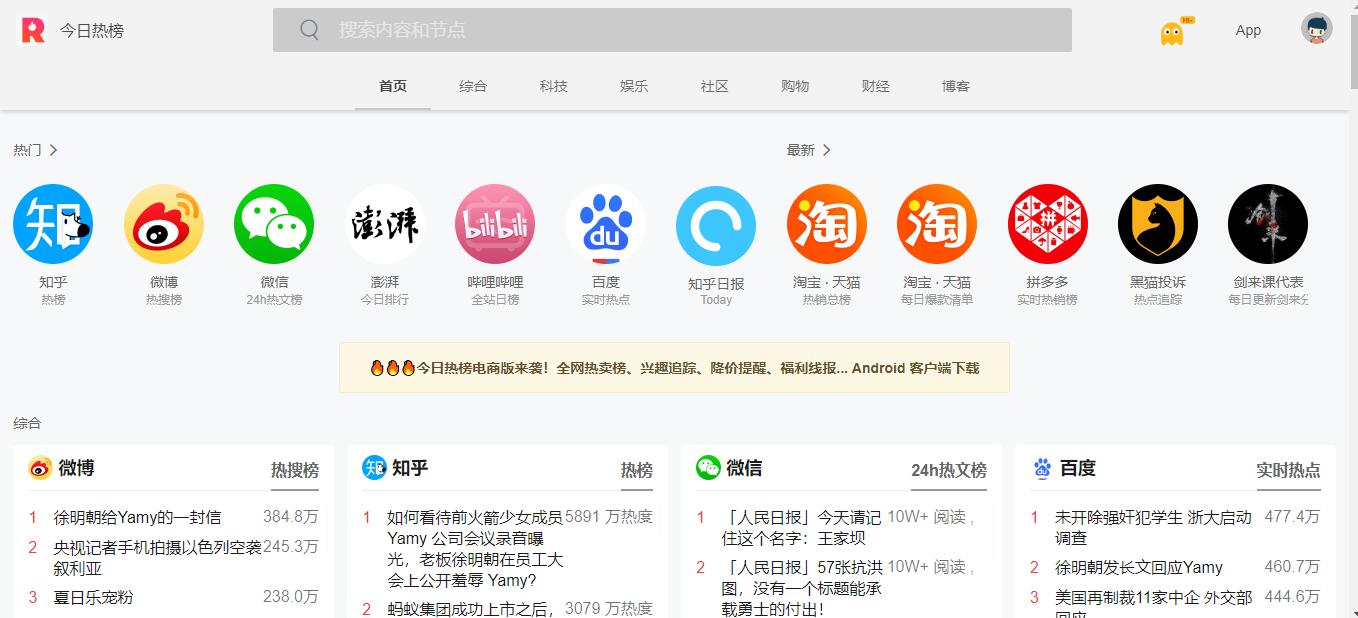Open Zhihu question 如何看待前火箭少女成员 Yamy 公司会议录音曝光
This screenshot has height=618, width=1358.
(x=475, y=549)
